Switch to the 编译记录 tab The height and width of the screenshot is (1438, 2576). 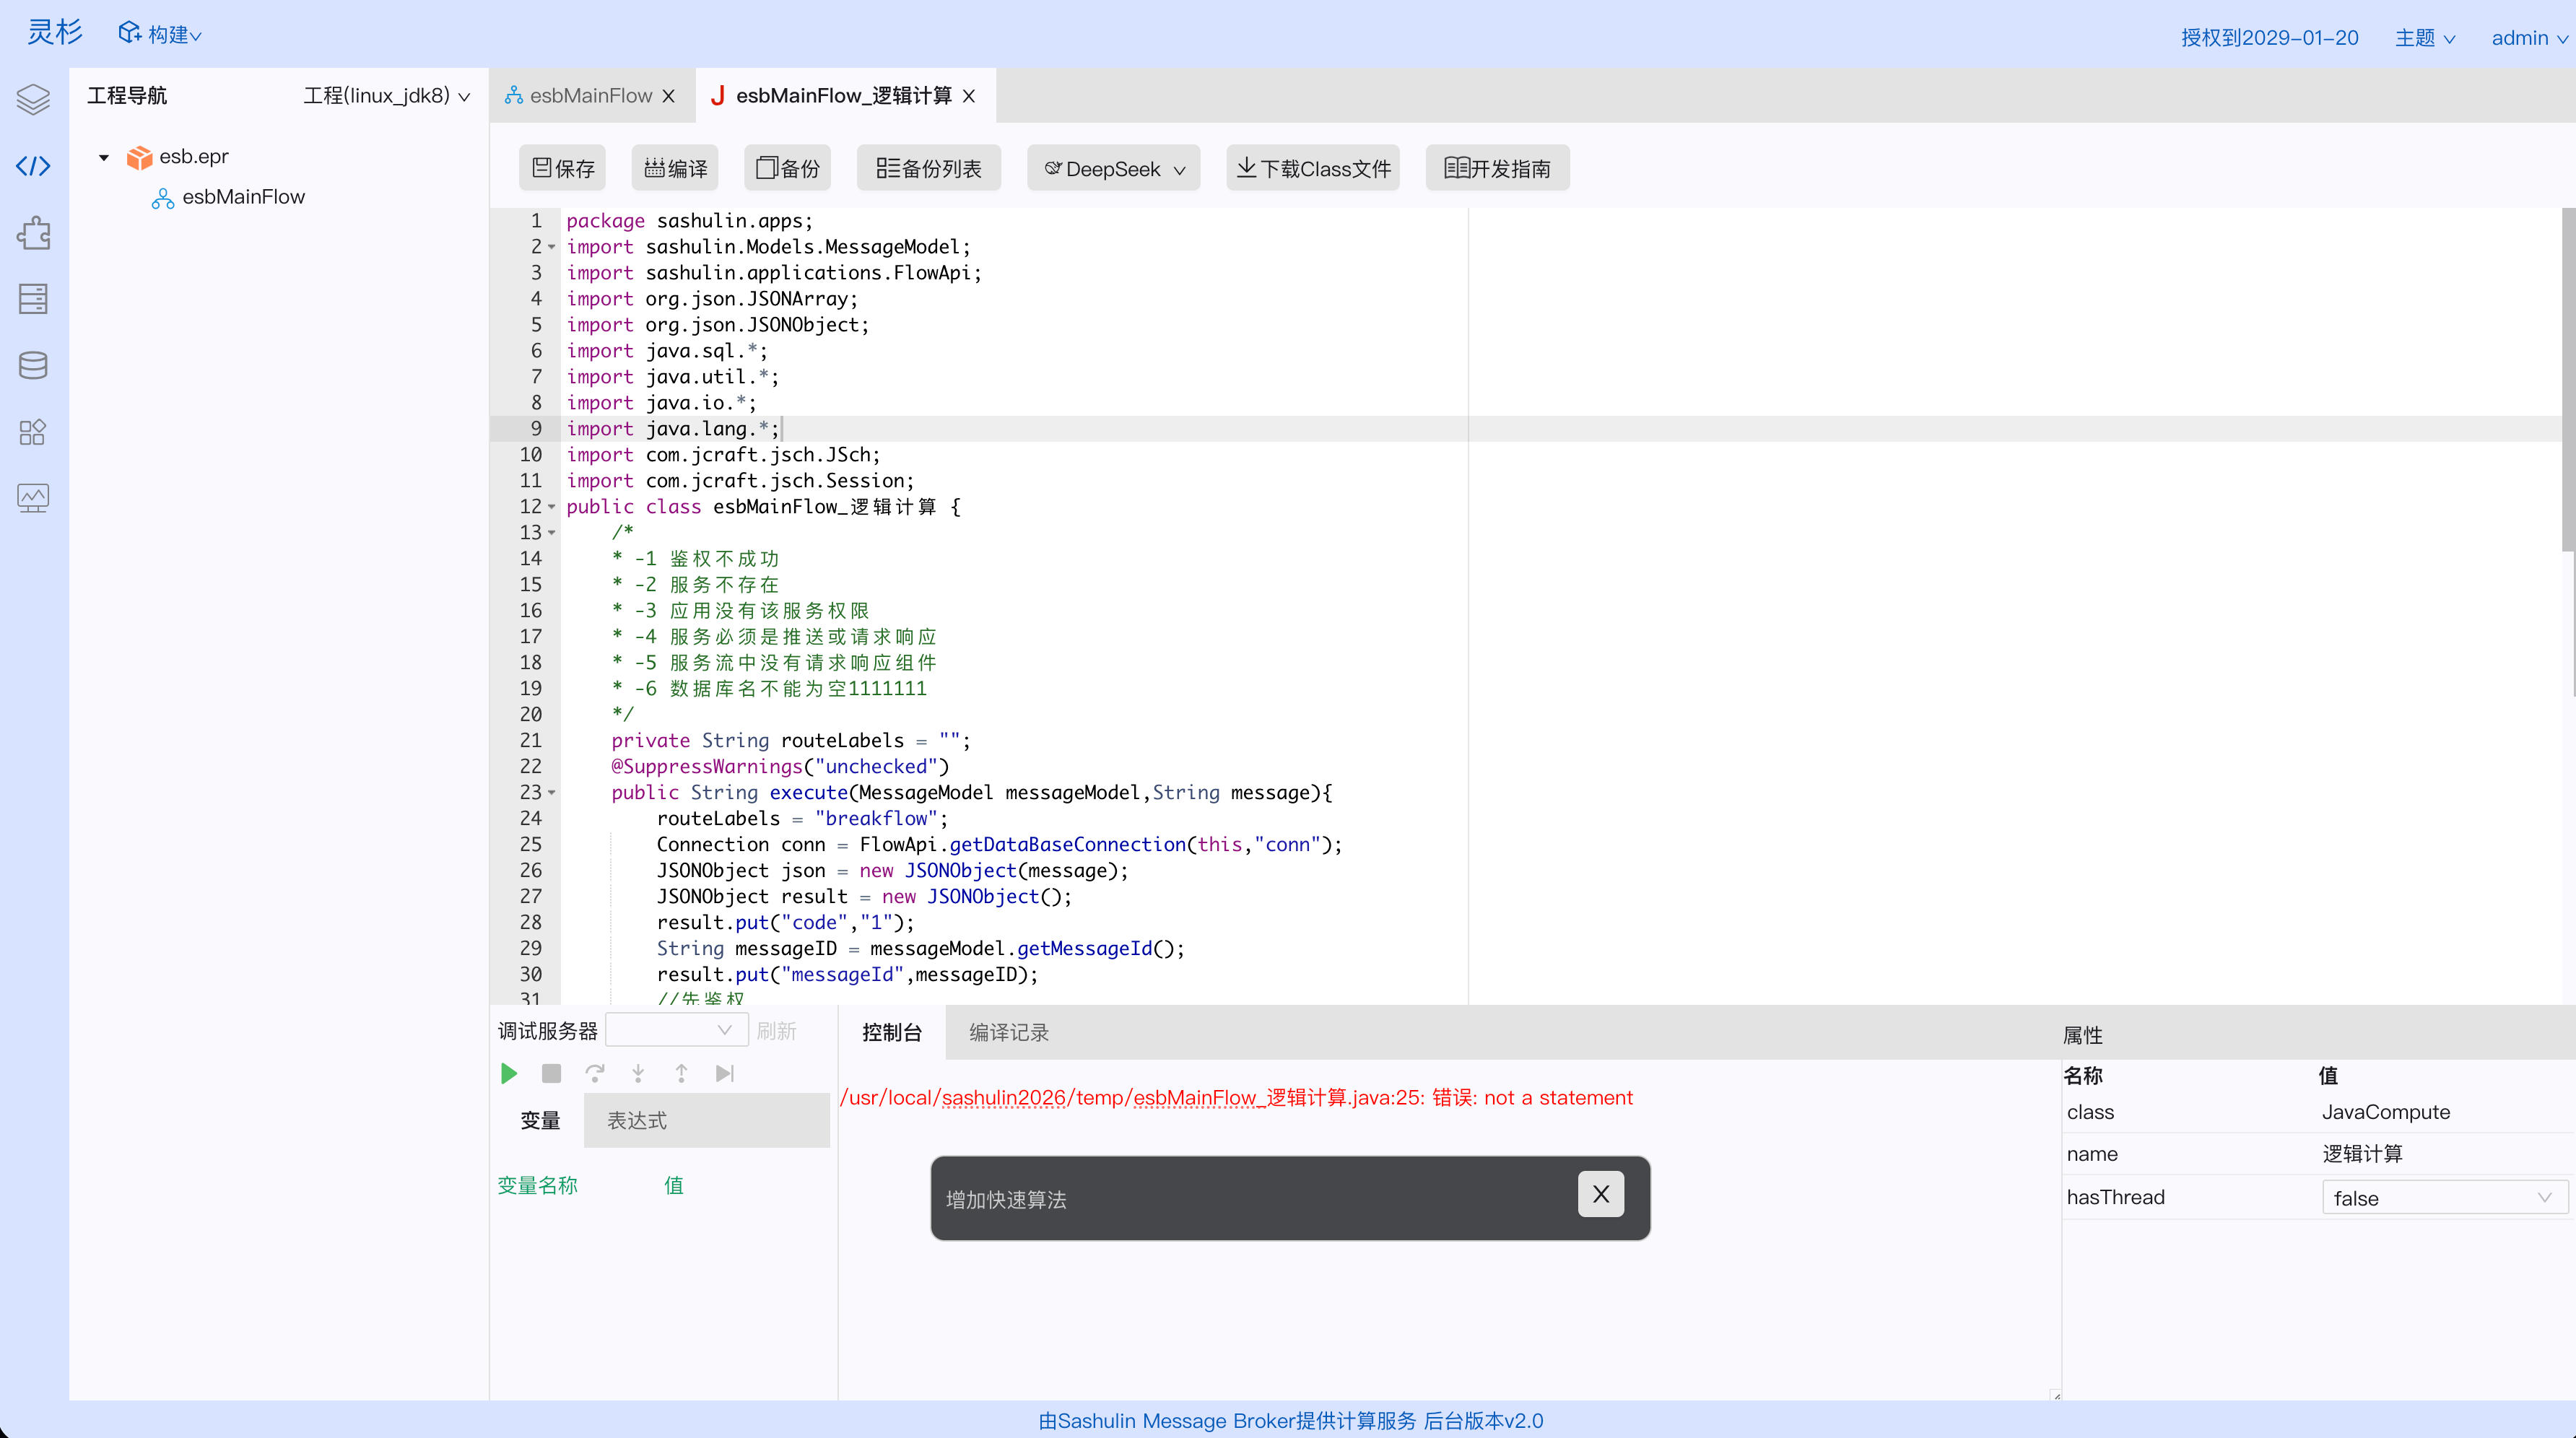pyautogui.click(x=1008, y=1032)
